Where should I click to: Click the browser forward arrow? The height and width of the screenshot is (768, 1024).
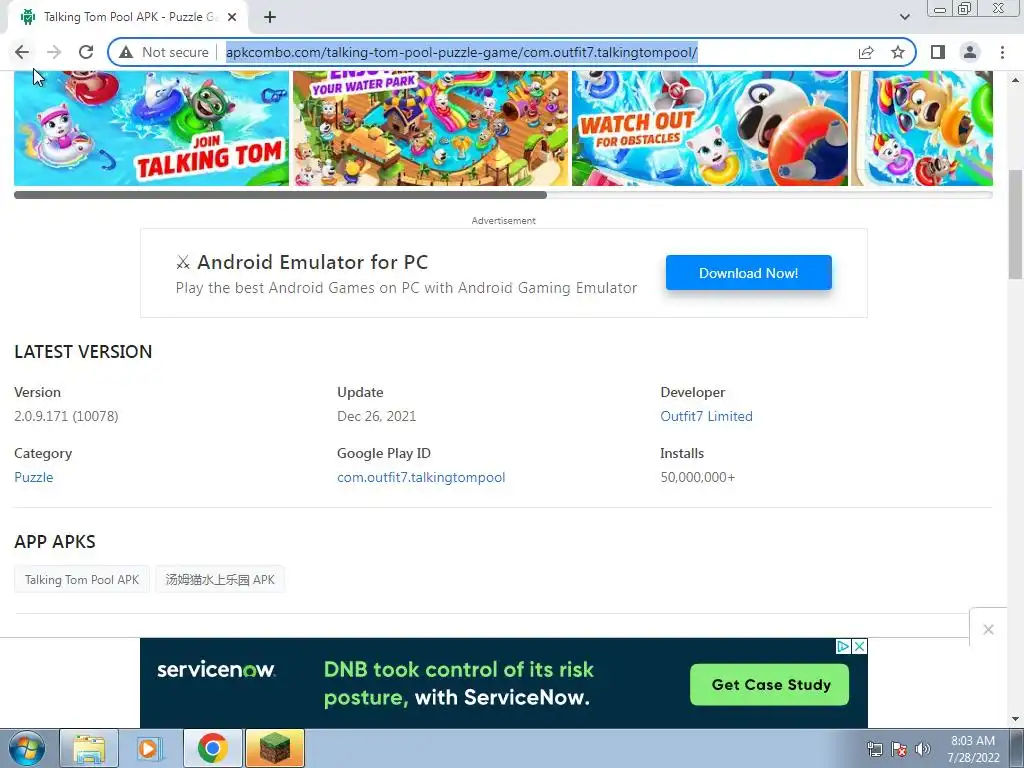[x=54, y=52]
